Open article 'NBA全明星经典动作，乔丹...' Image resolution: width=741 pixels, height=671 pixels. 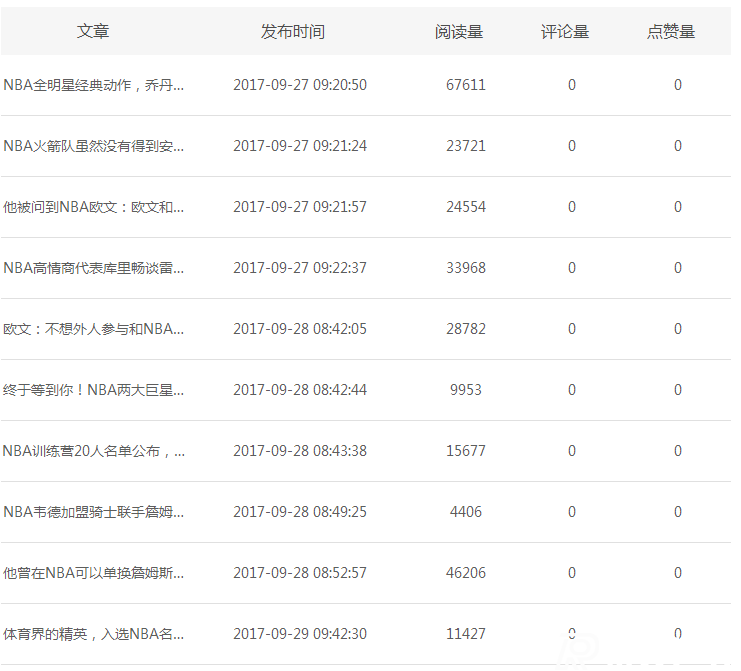pos(94,85)
